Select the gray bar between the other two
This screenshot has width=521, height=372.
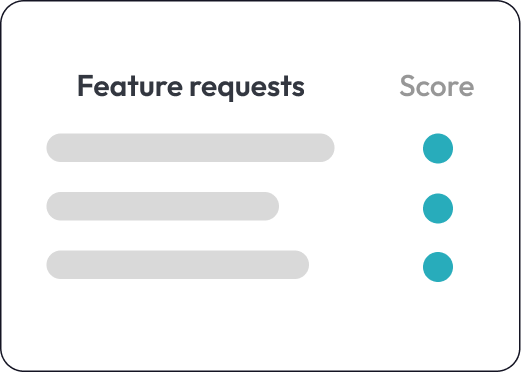[x=163, y=206]
